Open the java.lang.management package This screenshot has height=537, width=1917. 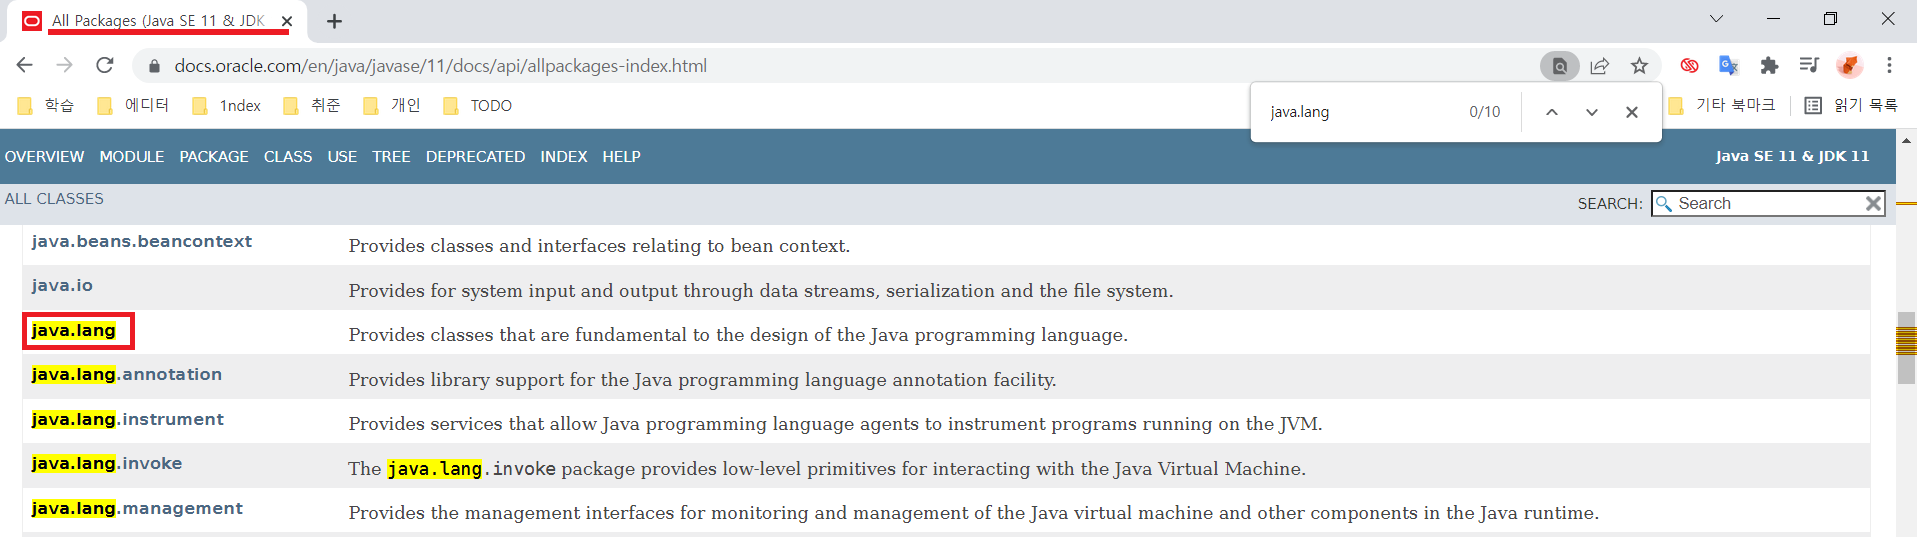[x=137, y=509]
